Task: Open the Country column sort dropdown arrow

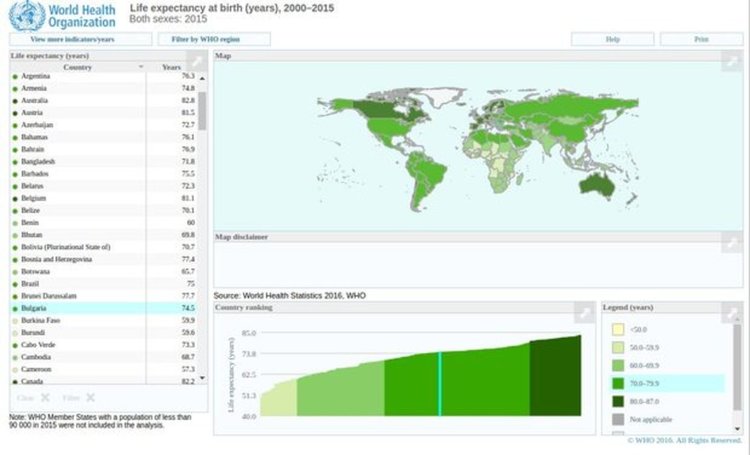Action: tap(141, 67)
